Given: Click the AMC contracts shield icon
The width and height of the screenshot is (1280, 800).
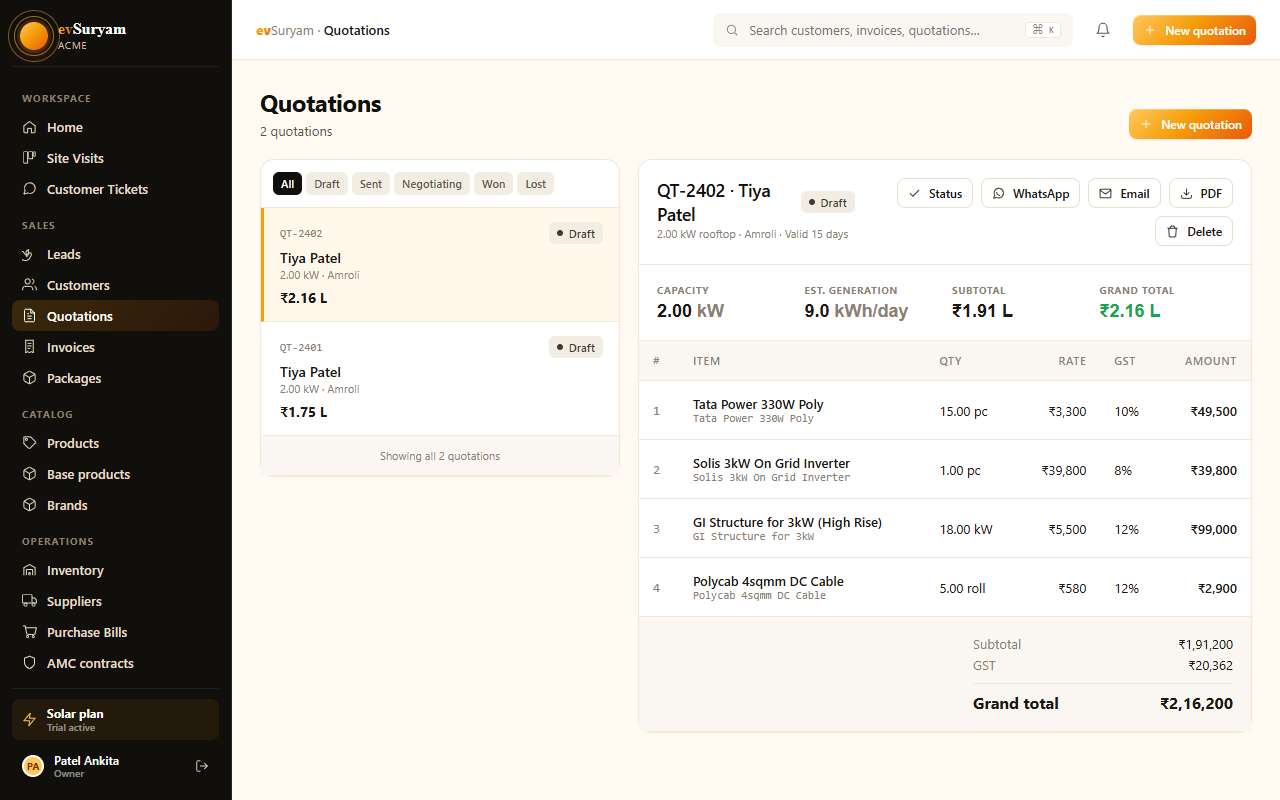Looking at the screenshot, I should pyautogui.click(x=29, y=663).
